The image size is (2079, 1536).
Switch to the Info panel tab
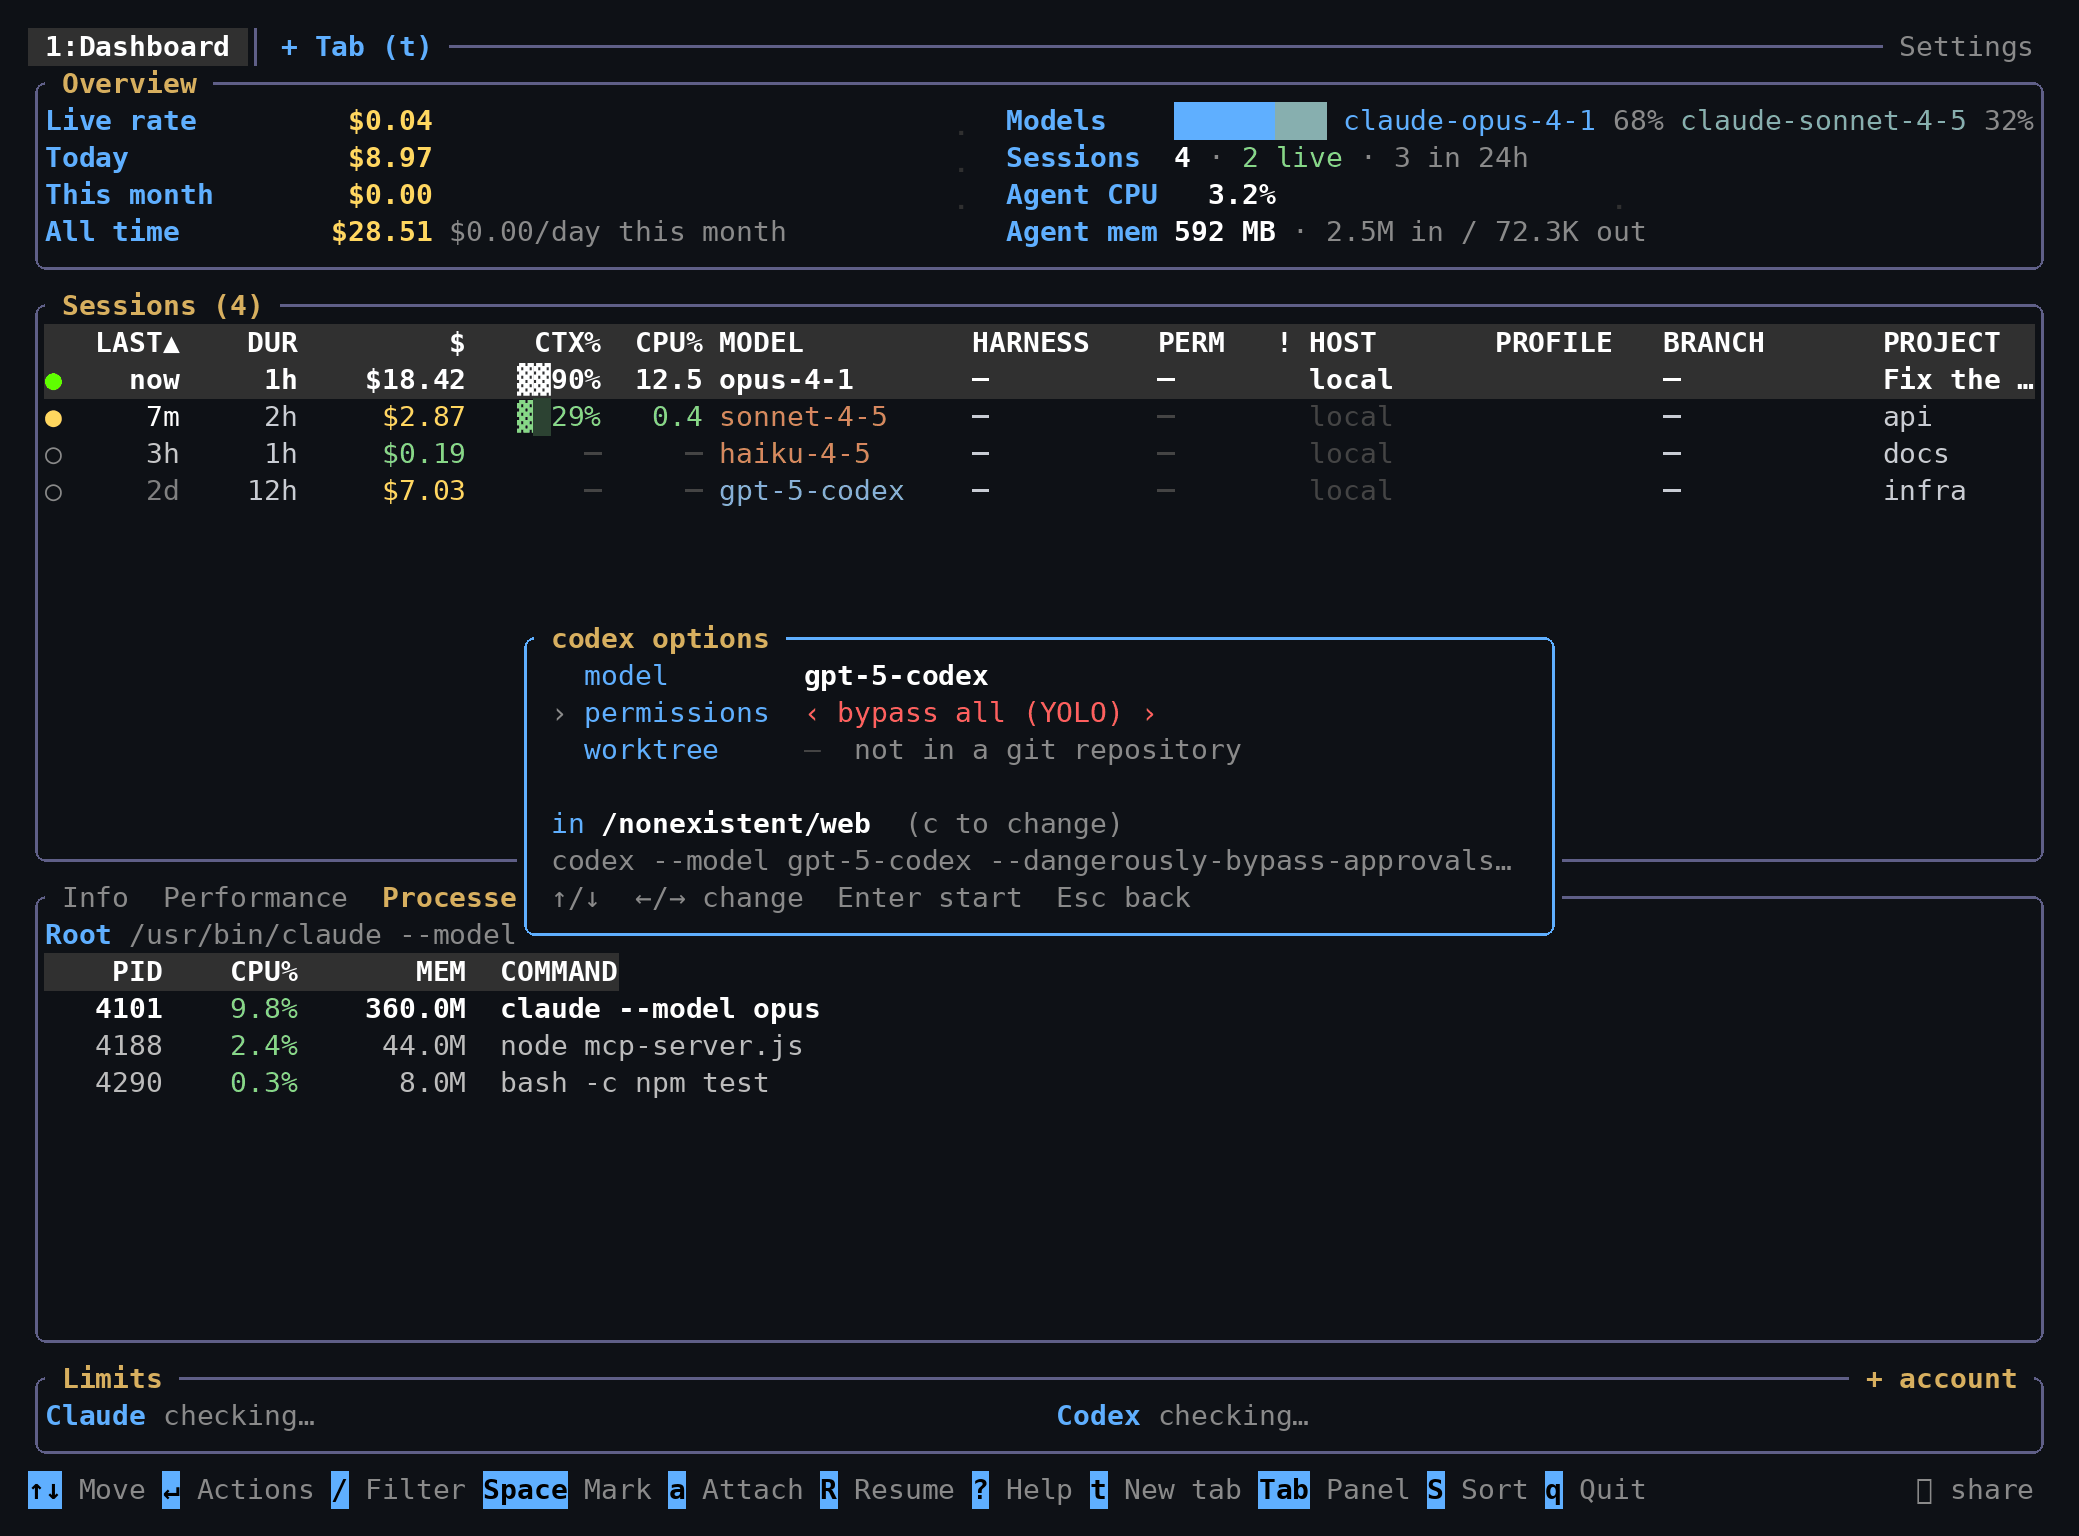tap(96, 898)
